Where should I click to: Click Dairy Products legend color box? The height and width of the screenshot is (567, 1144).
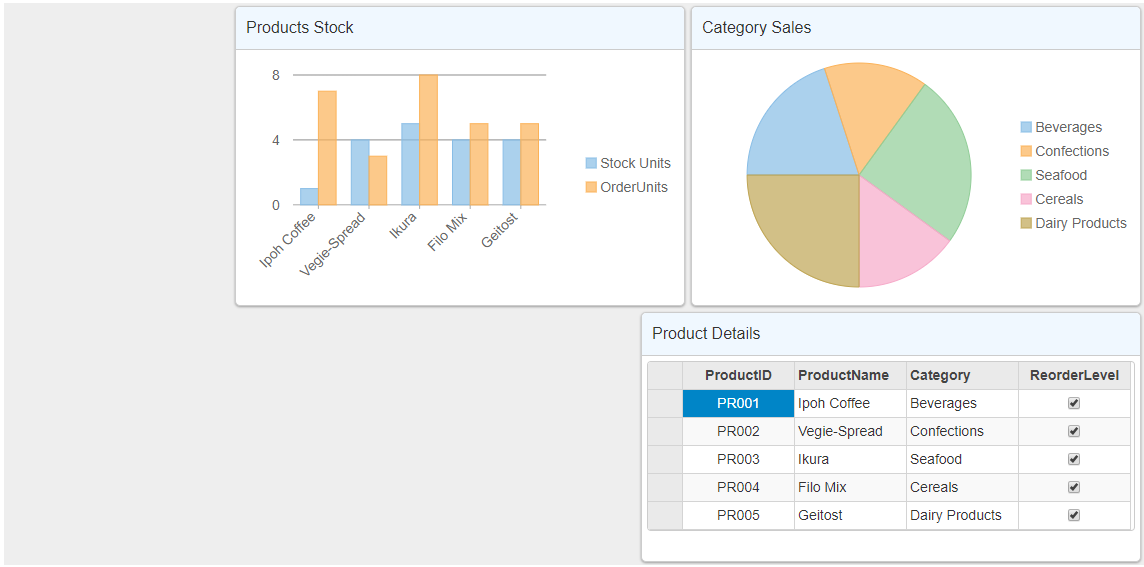[x=1026, y=223]
